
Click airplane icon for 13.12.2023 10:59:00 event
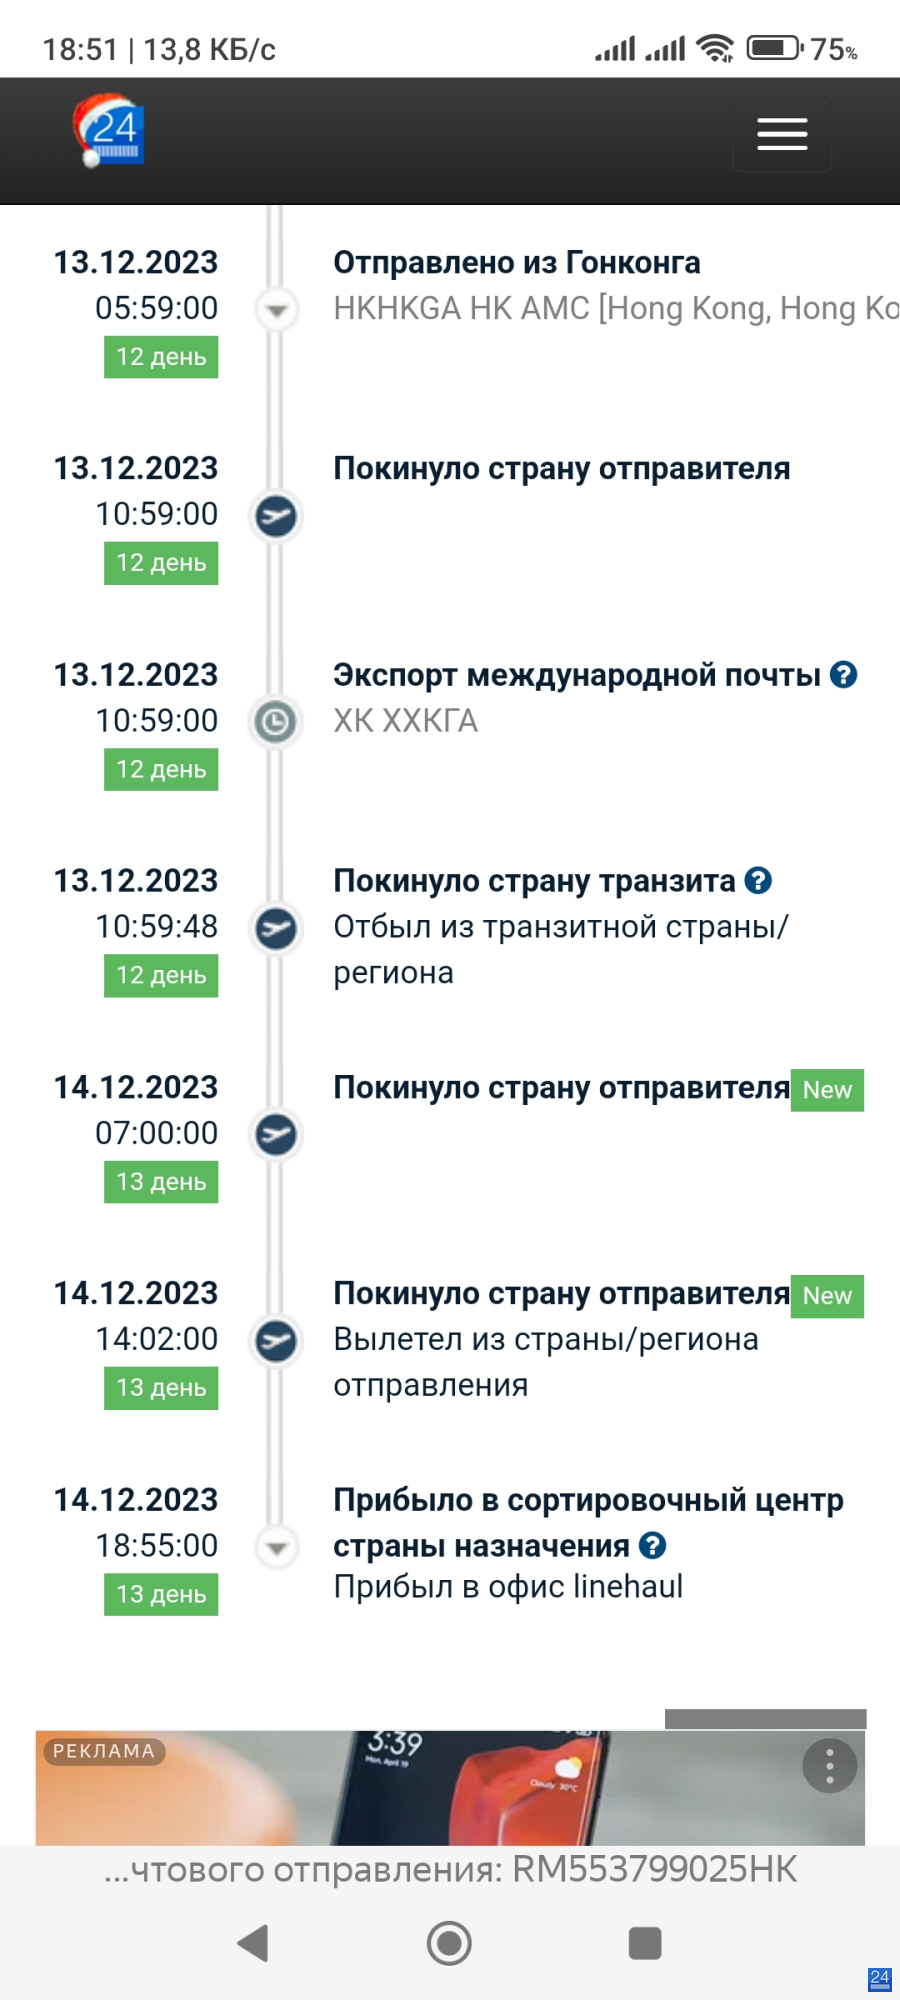[276, 516]
